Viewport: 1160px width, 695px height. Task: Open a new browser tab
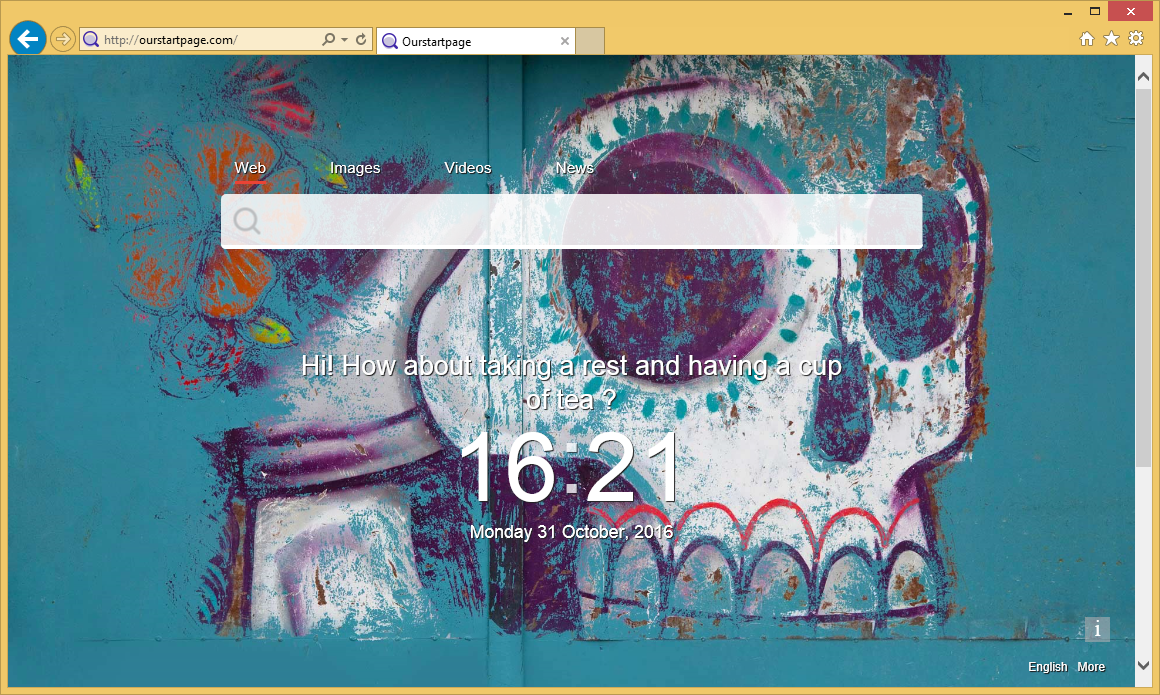tap(590, 41)
